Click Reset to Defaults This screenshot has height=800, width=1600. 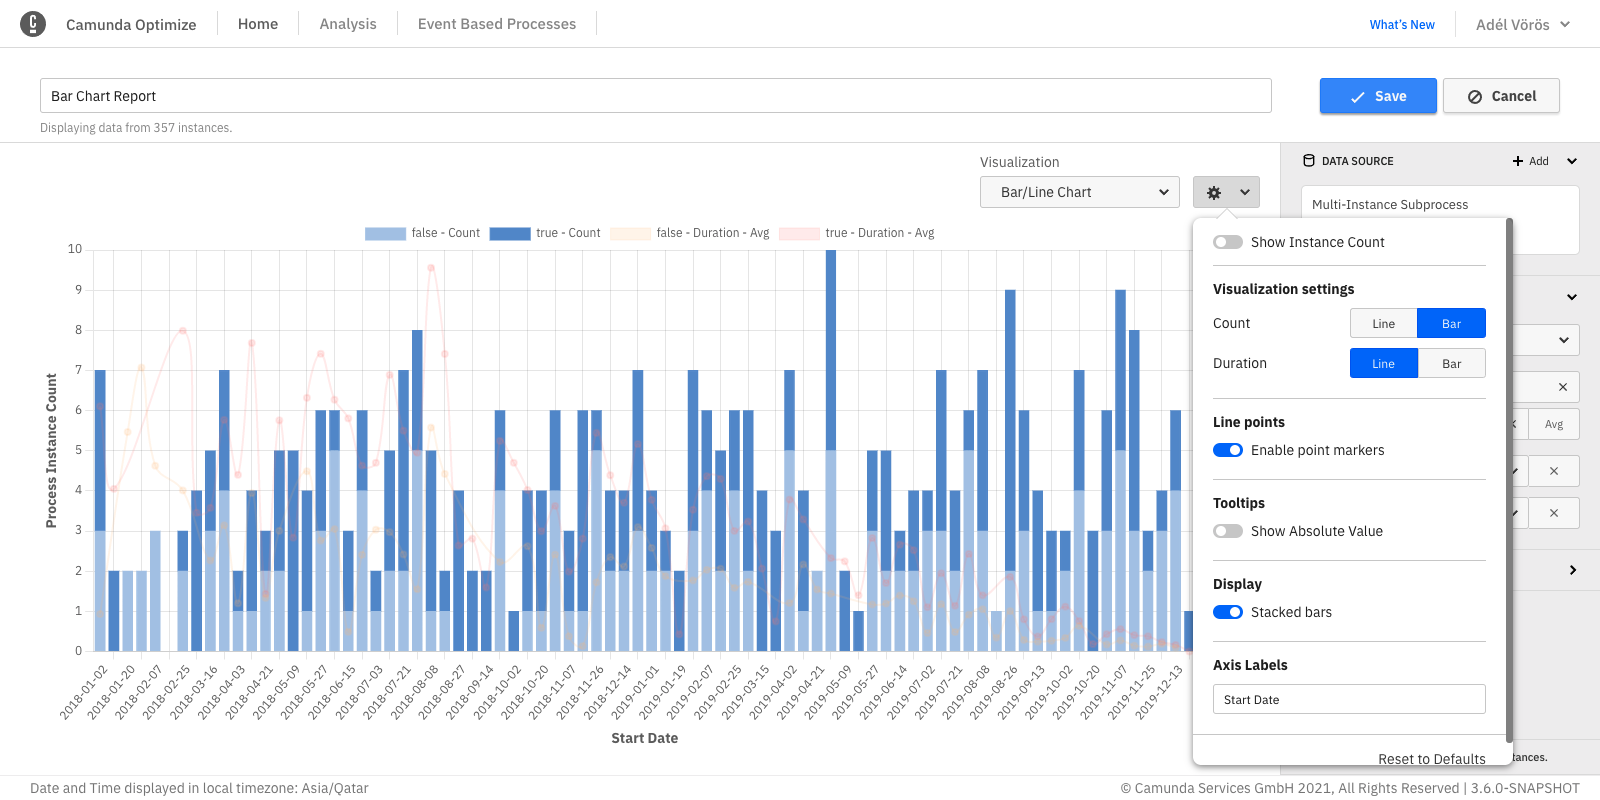coord(1431,759)
